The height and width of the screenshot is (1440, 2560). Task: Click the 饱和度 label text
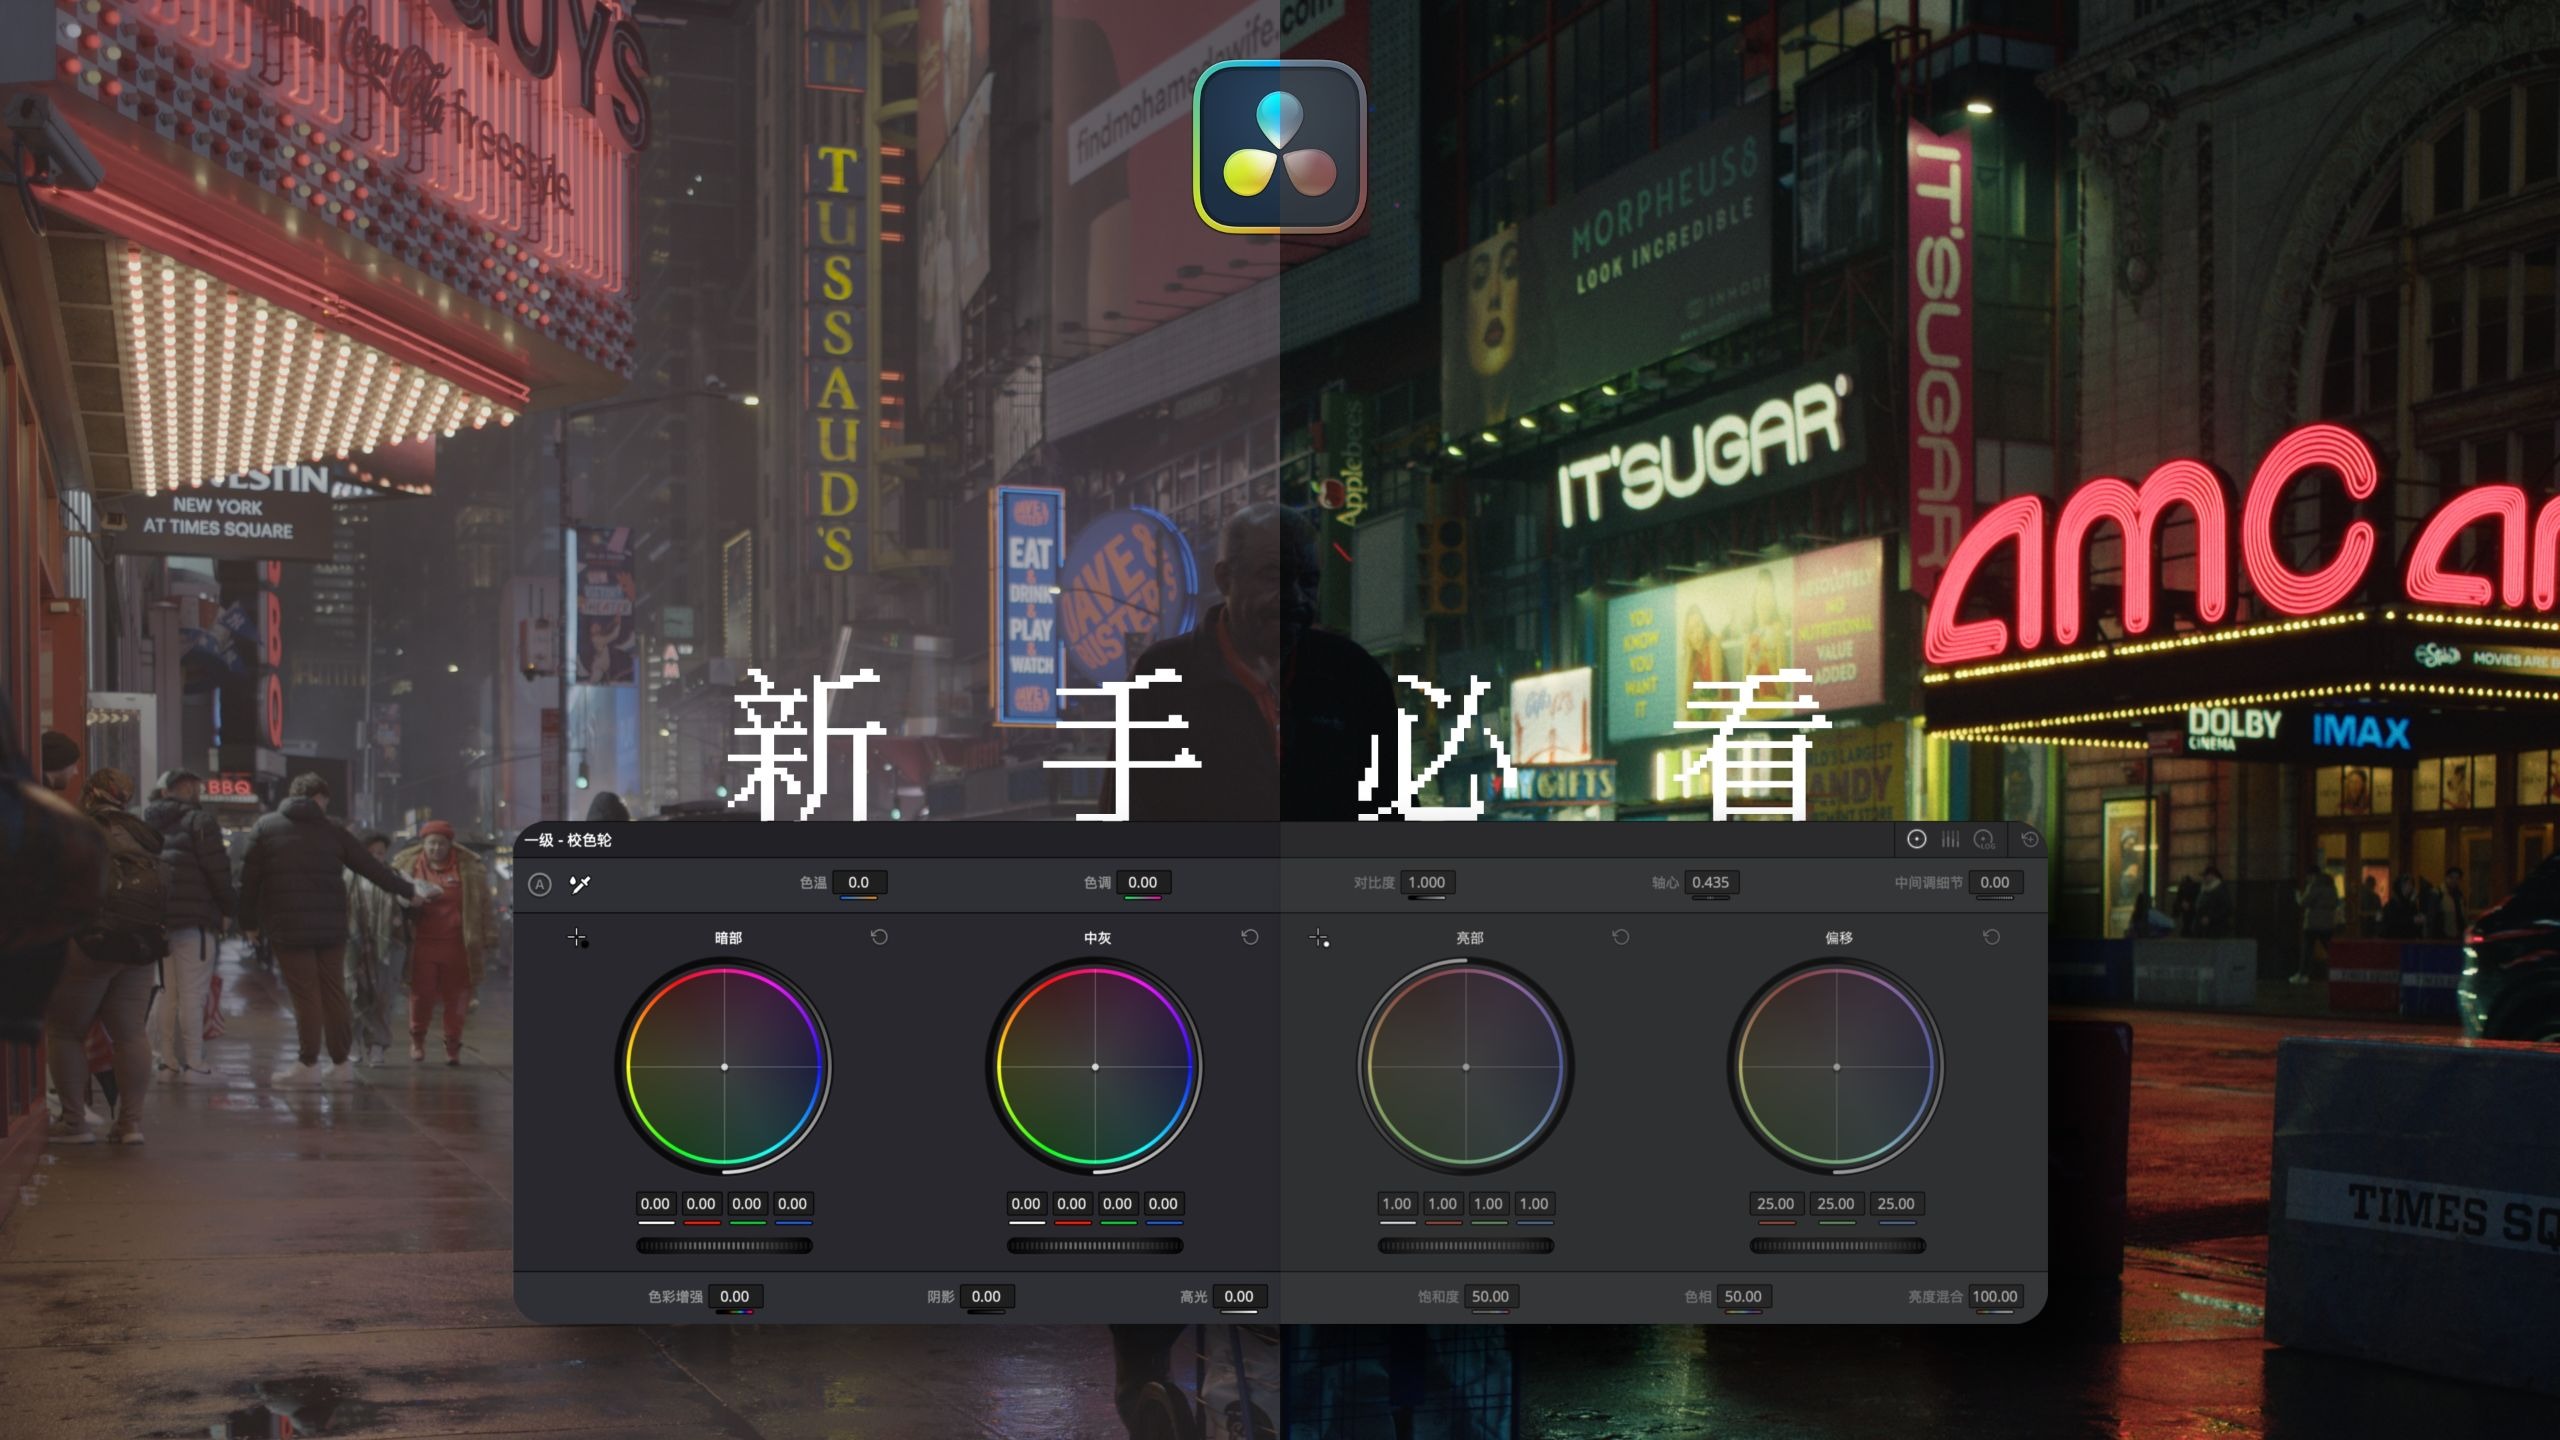pos(1438,1297)
